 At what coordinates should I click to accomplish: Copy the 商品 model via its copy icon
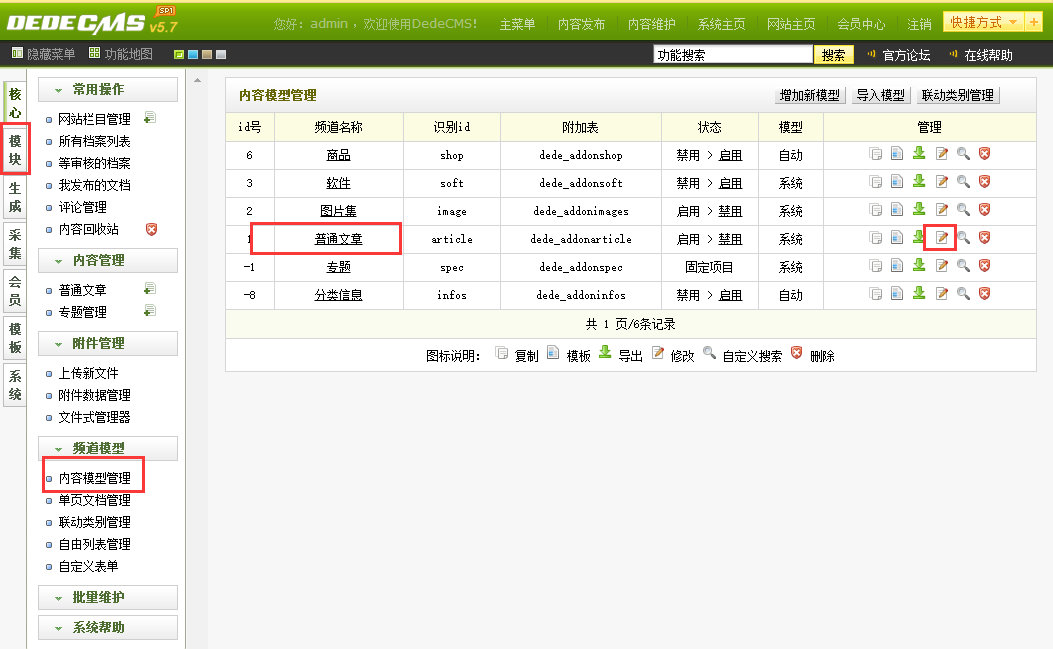876,154
